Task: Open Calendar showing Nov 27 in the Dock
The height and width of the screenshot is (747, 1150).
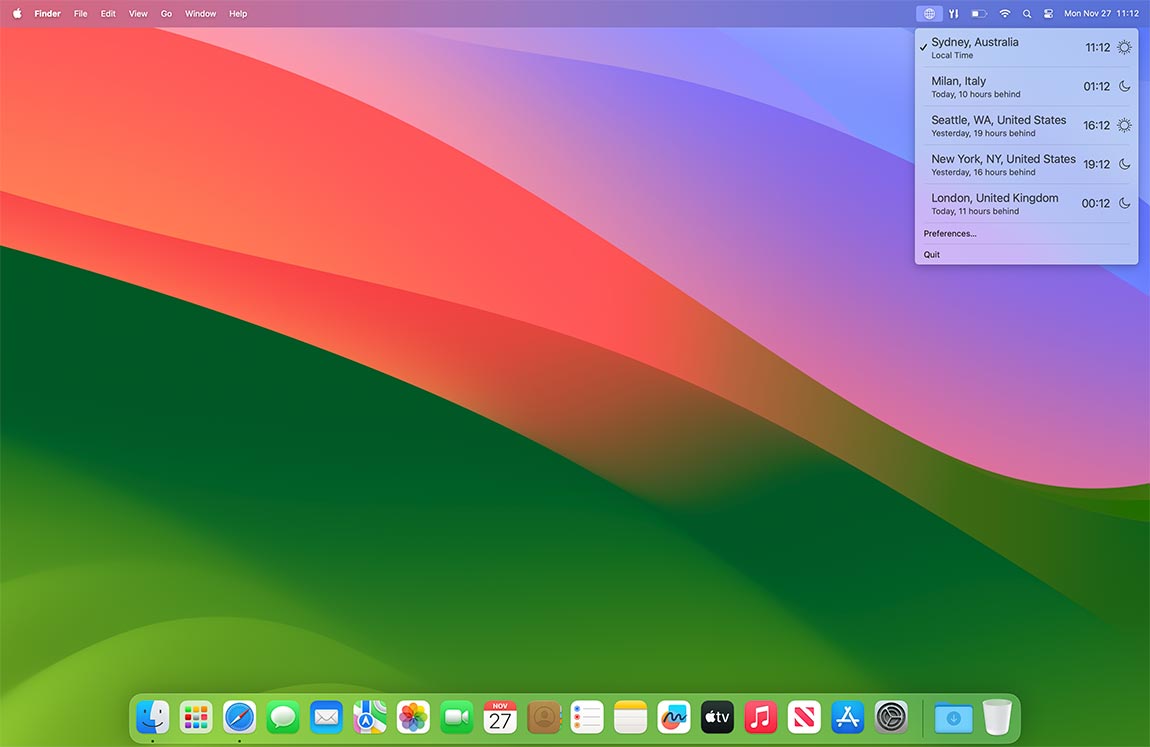Action: click(499, 717)
